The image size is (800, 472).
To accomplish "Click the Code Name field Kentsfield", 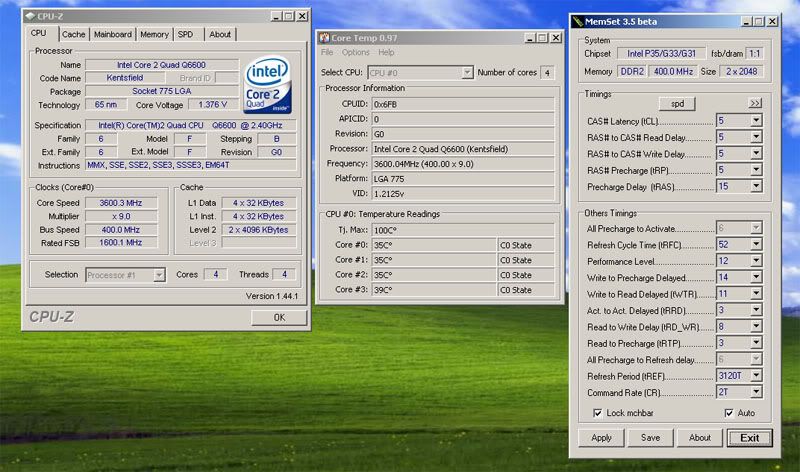I will tap(125, 78).
